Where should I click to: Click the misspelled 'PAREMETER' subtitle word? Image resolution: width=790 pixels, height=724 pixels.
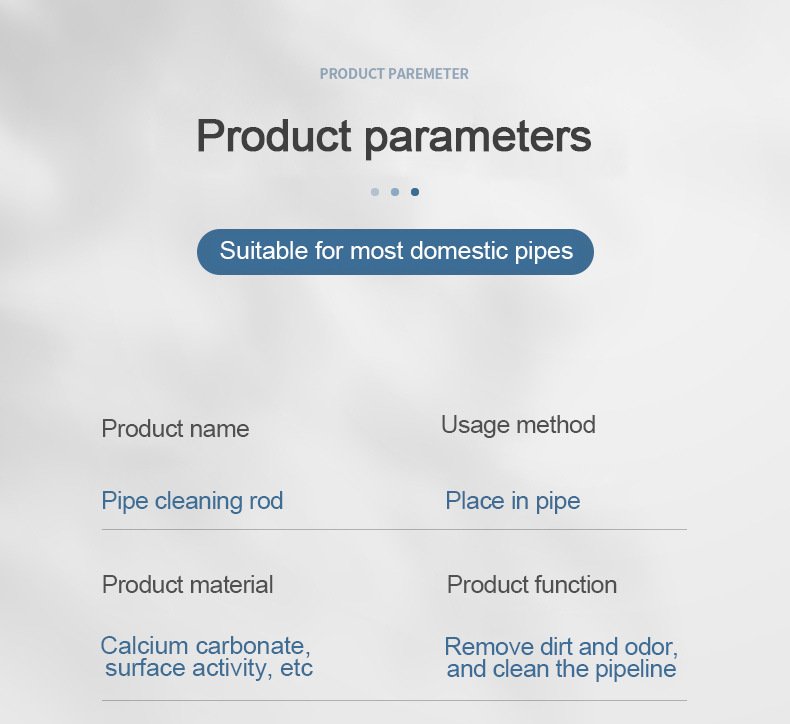(x=434, y=74)
